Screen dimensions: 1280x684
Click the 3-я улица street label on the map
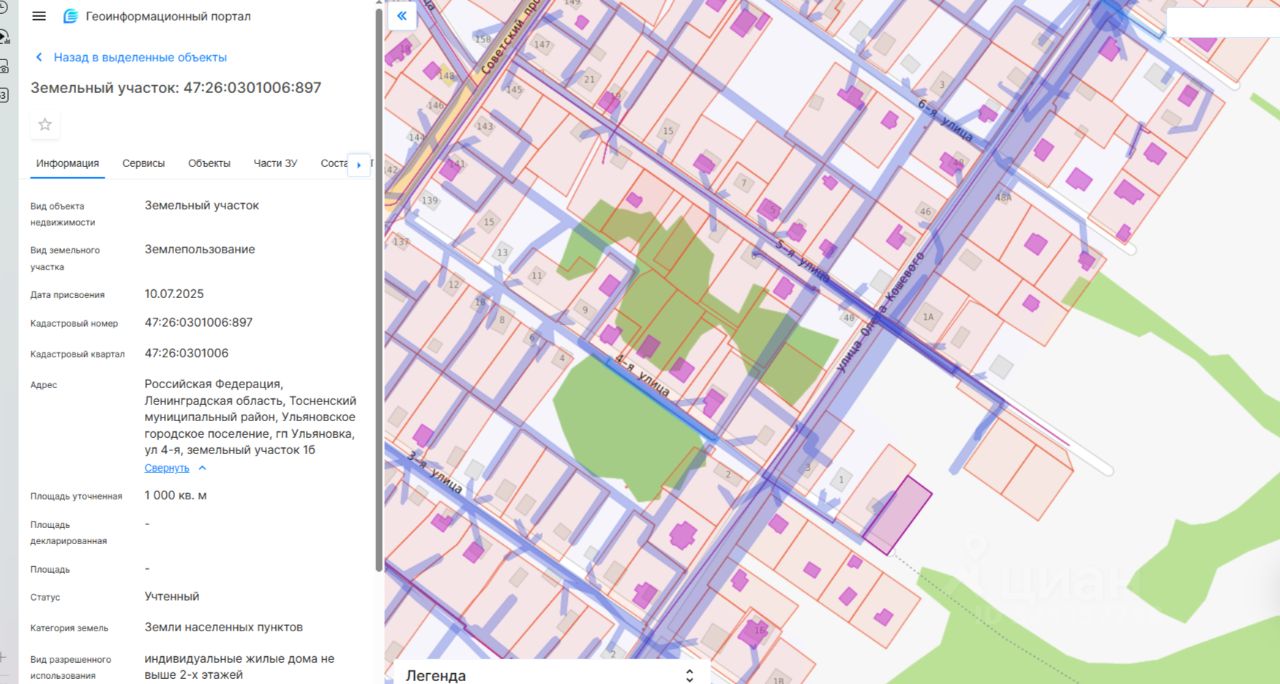pos(435,472)
